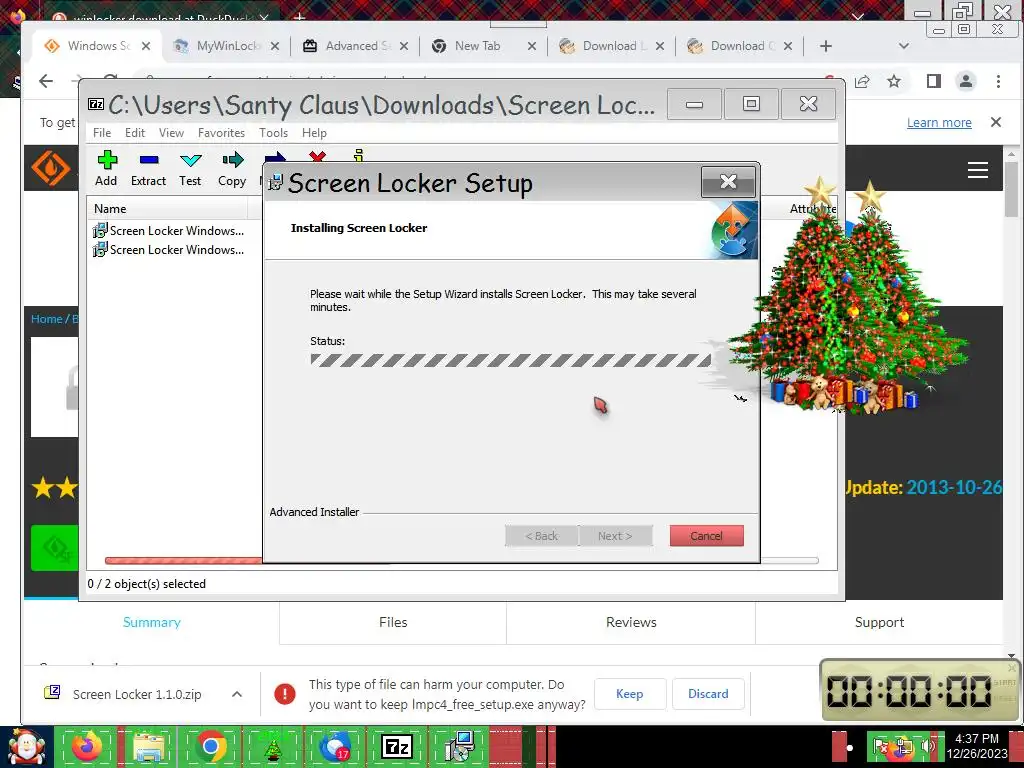Open Firefox from the taskbar
This screenshot has height=768, width=1024.
(x=86, y=746)
